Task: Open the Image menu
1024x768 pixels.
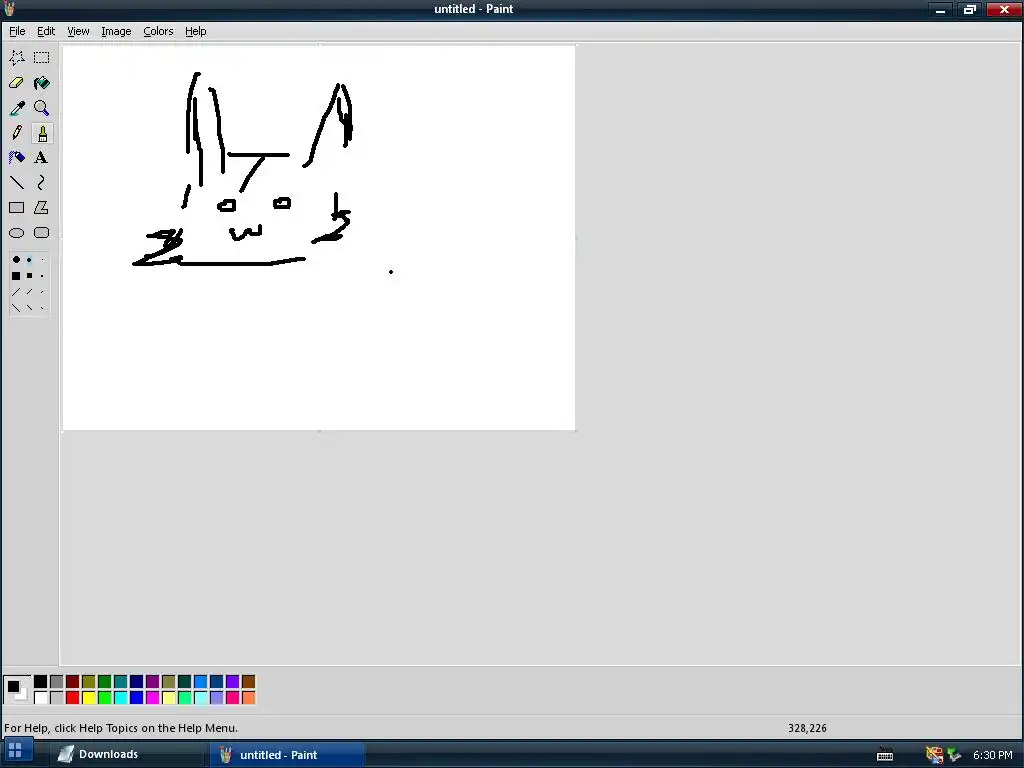Action: [116, 31]
